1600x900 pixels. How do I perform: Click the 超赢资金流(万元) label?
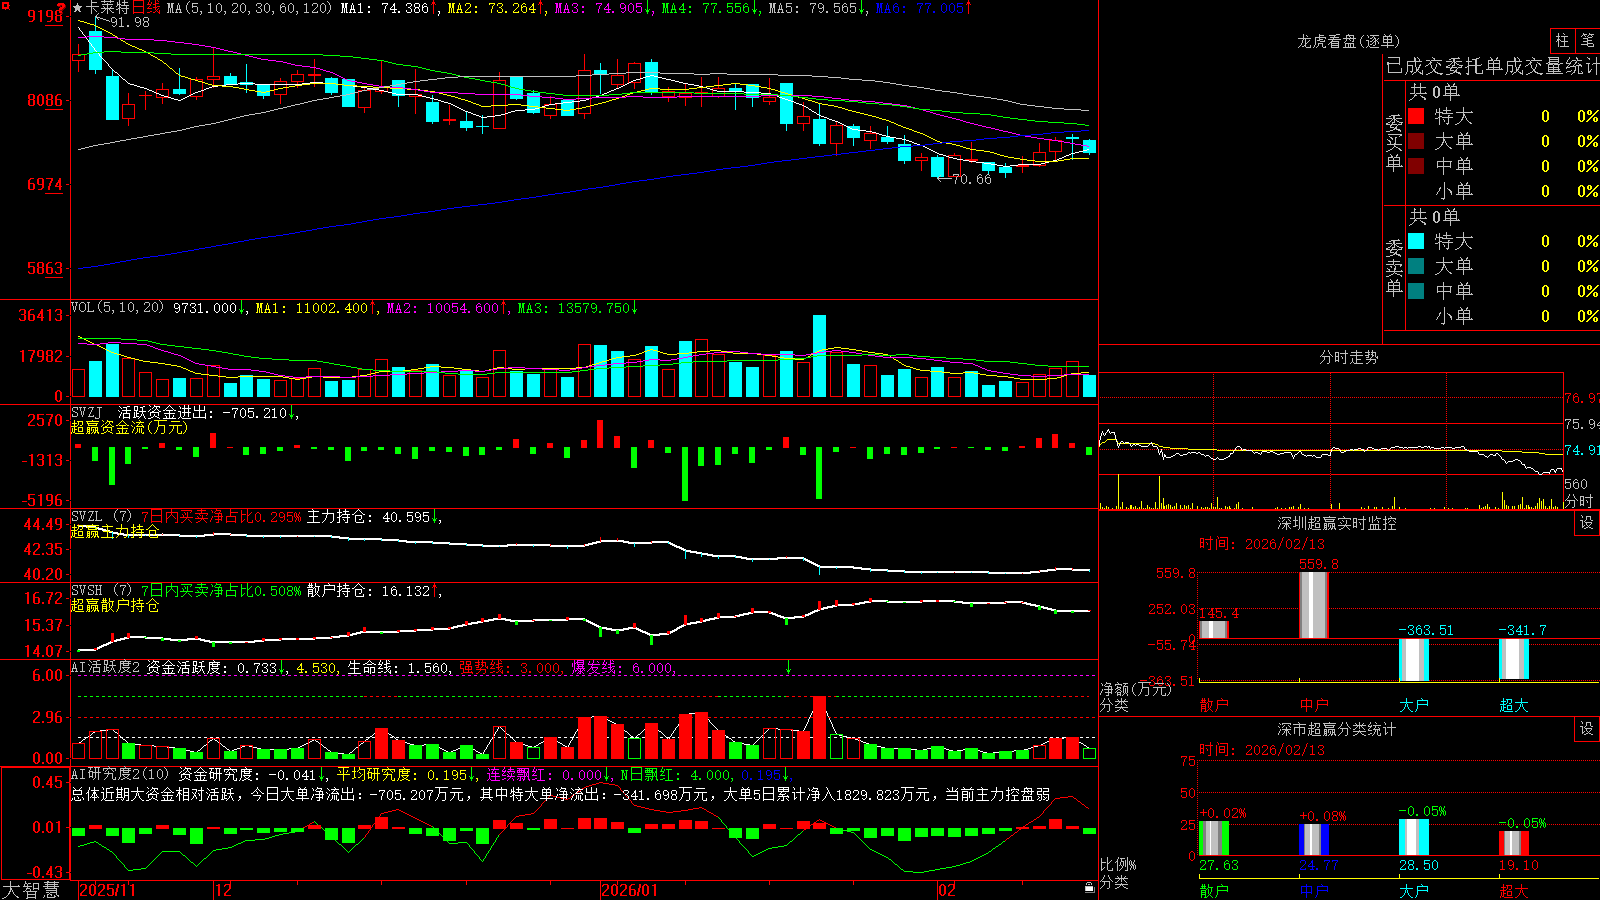(x=129, y=428)
